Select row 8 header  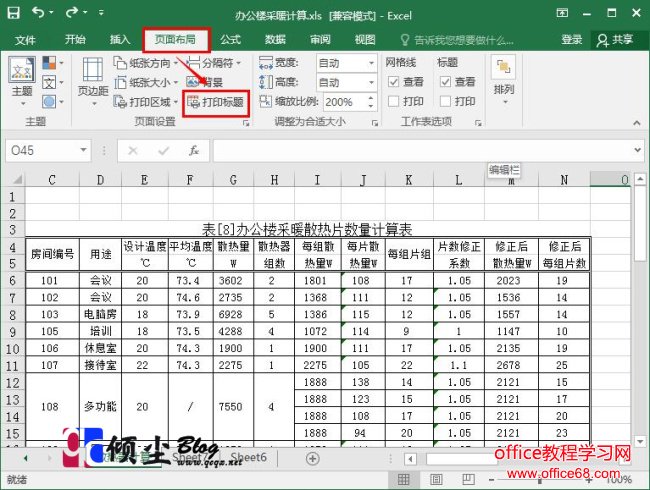pos(12,315)
